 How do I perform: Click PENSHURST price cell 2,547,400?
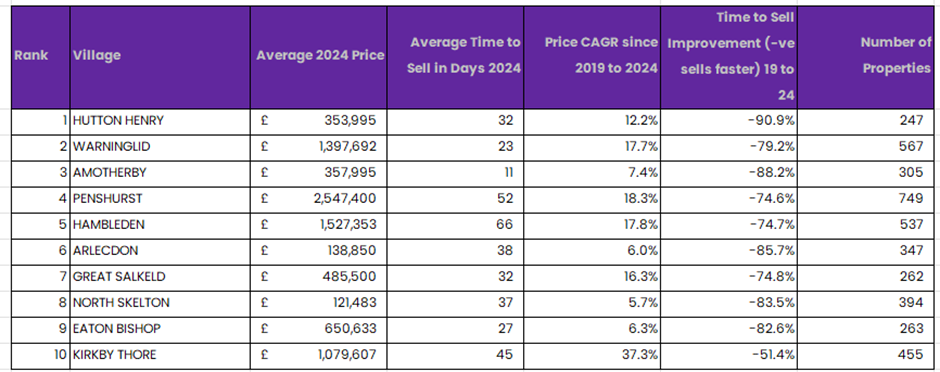pos(319,199)
